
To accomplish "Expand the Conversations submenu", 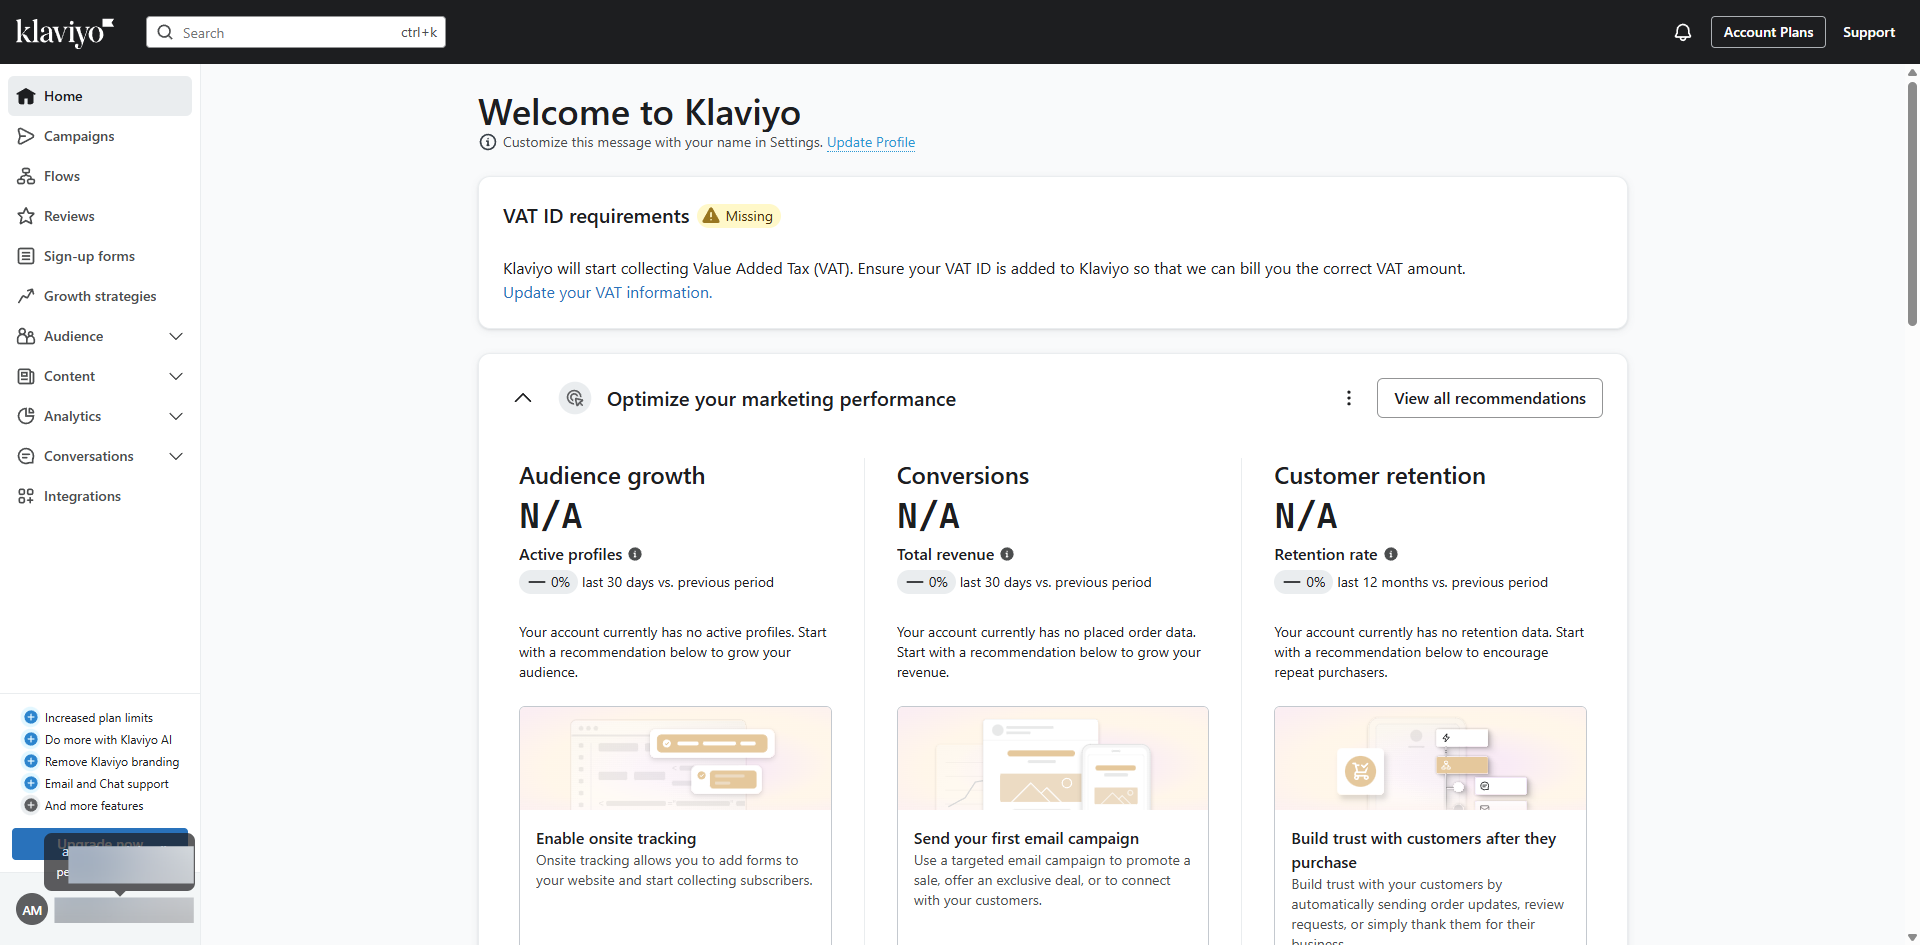I will point(176,456).
